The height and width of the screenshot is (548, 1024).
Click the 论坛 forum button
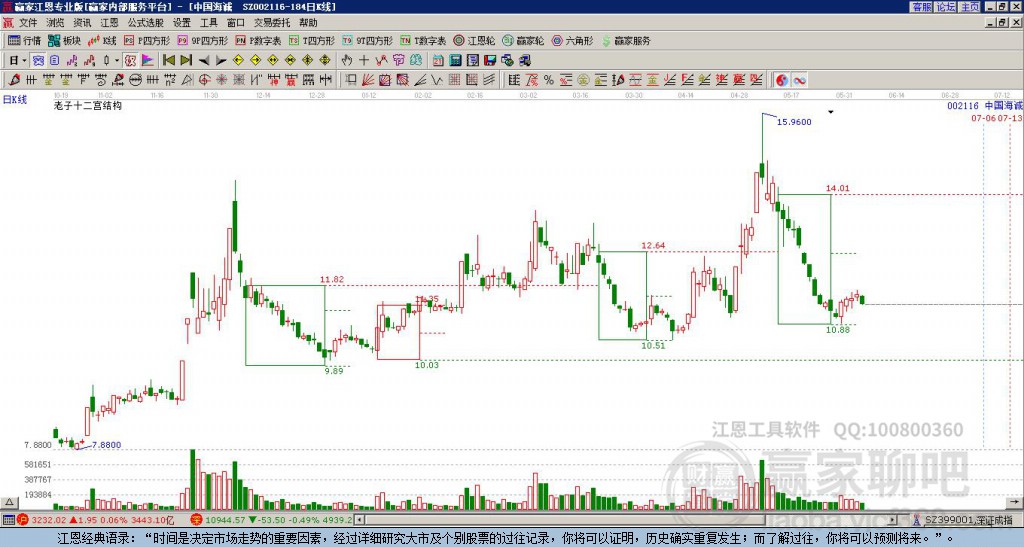pos(945,7)
